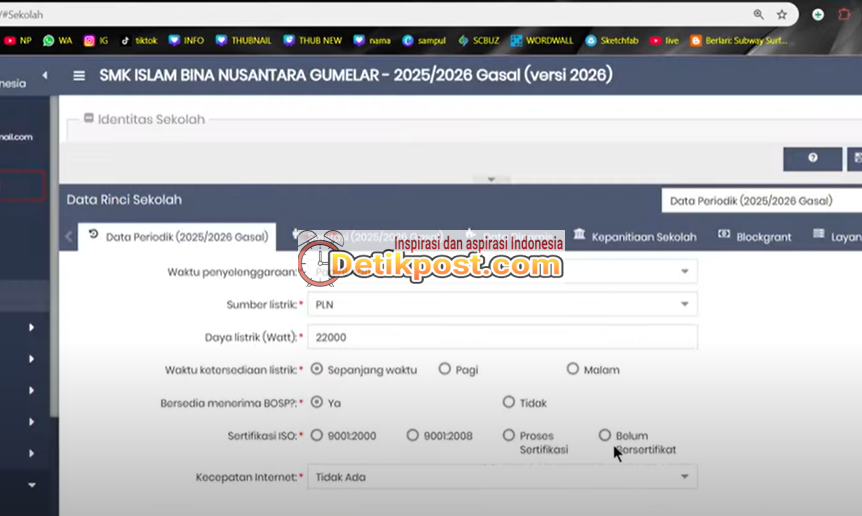
Task: Open the IG Instagram bookmark
Action: (x=96, y=41)
